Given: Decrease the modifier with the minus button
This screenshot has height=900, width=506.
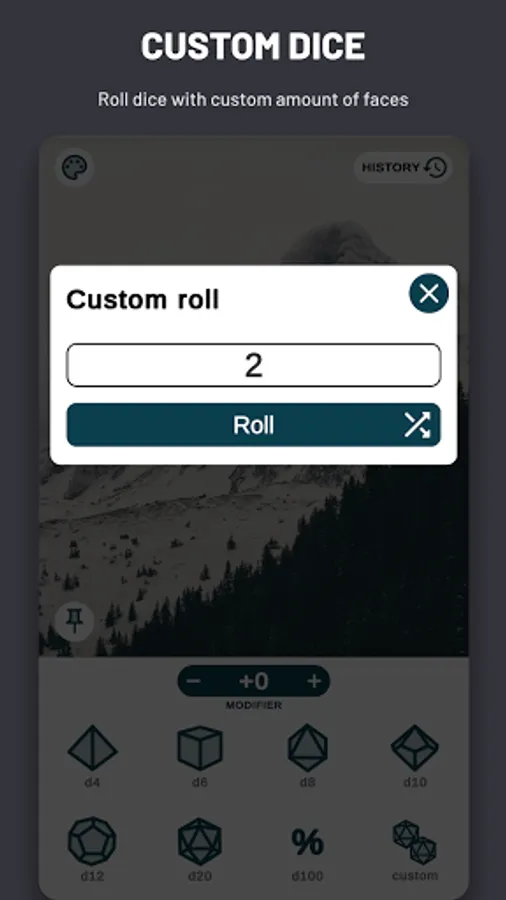Looking at the screenshot, I should (x=194, y=681).
